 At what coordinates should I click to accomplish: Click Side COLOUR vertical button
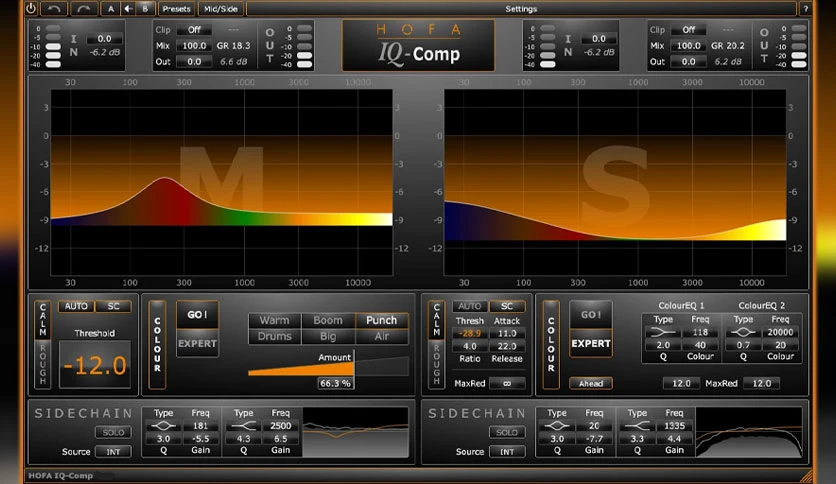pyautogui.click(x=551, y=344)
